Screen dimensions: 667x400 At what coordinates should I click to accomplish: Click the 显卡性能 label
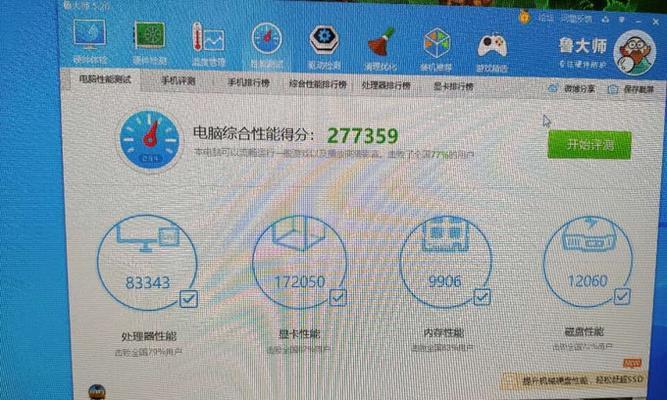[x=299, y=334]
